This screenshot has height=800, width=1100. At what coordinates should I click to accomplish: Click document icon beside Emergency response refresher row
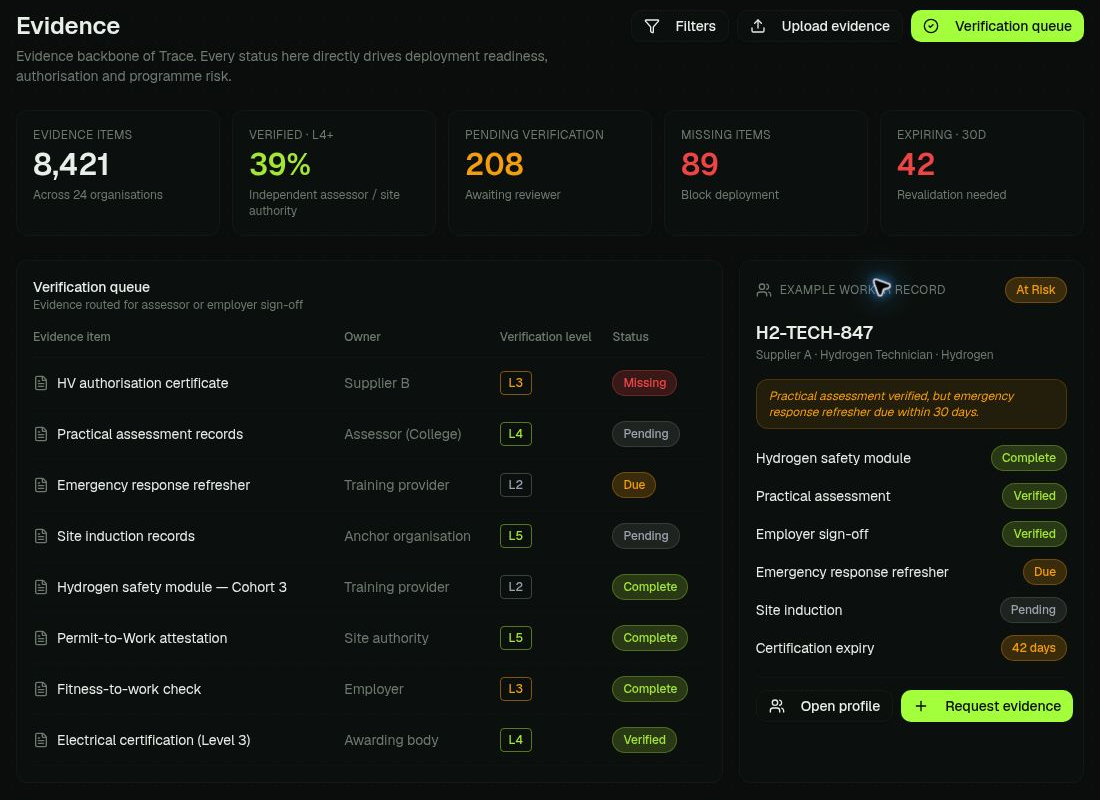[x=41, y=485]
